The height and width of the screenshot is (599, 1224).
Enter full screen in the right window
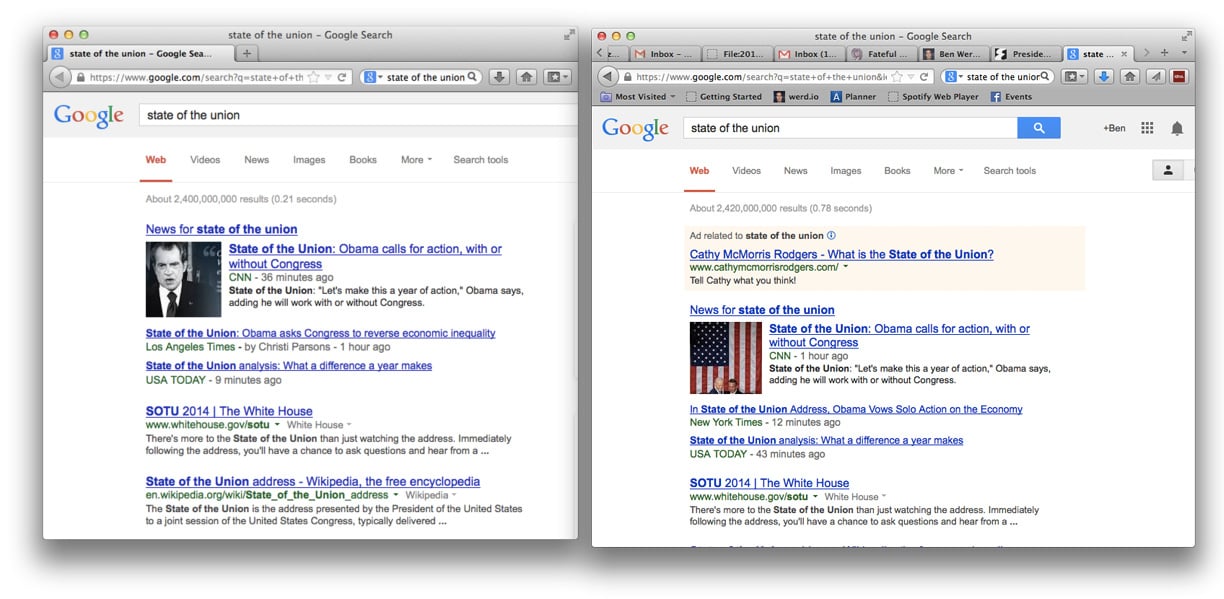click(1186, 35)
